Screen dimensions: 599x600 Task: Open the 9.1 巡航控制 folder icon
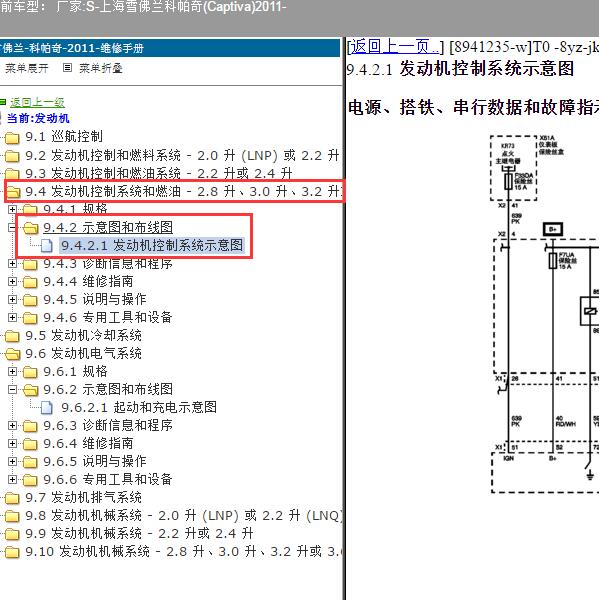point(12,138)
